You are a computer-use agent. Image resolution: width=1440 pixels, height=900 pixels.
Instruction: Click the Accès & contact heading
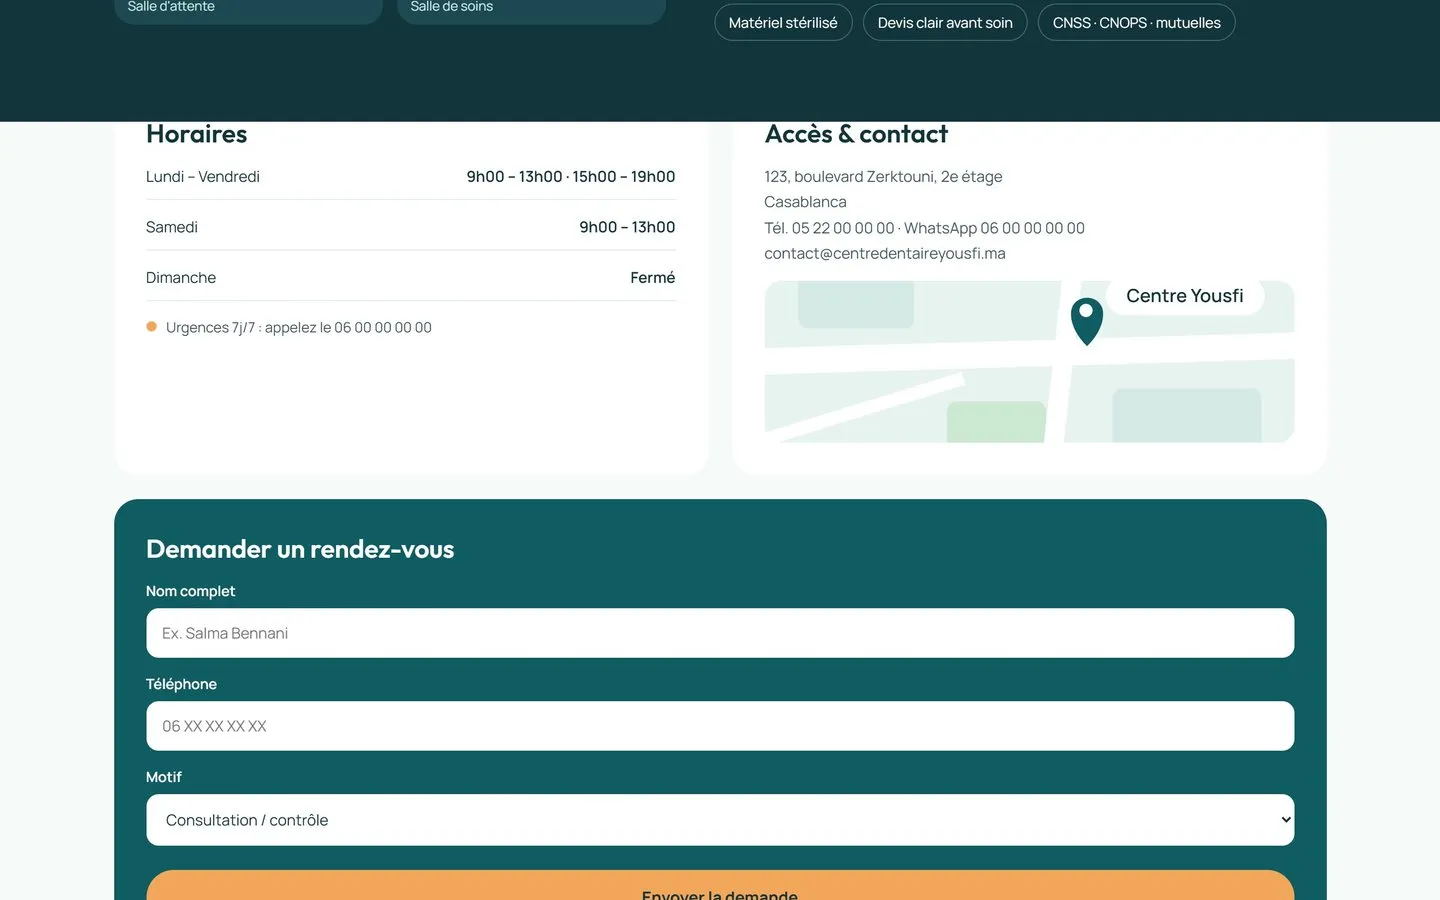pos(856,134)
